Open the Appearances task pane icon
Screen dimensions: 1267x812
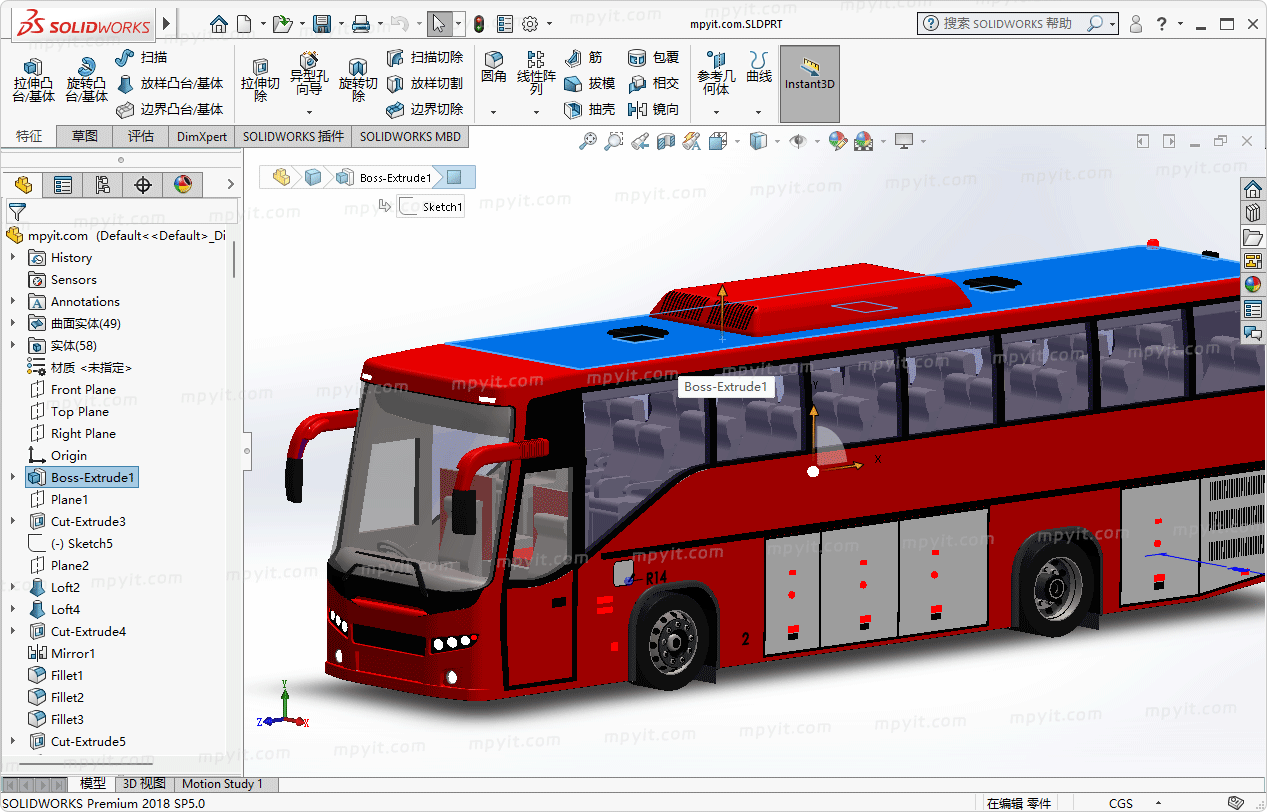point(1253,285)
